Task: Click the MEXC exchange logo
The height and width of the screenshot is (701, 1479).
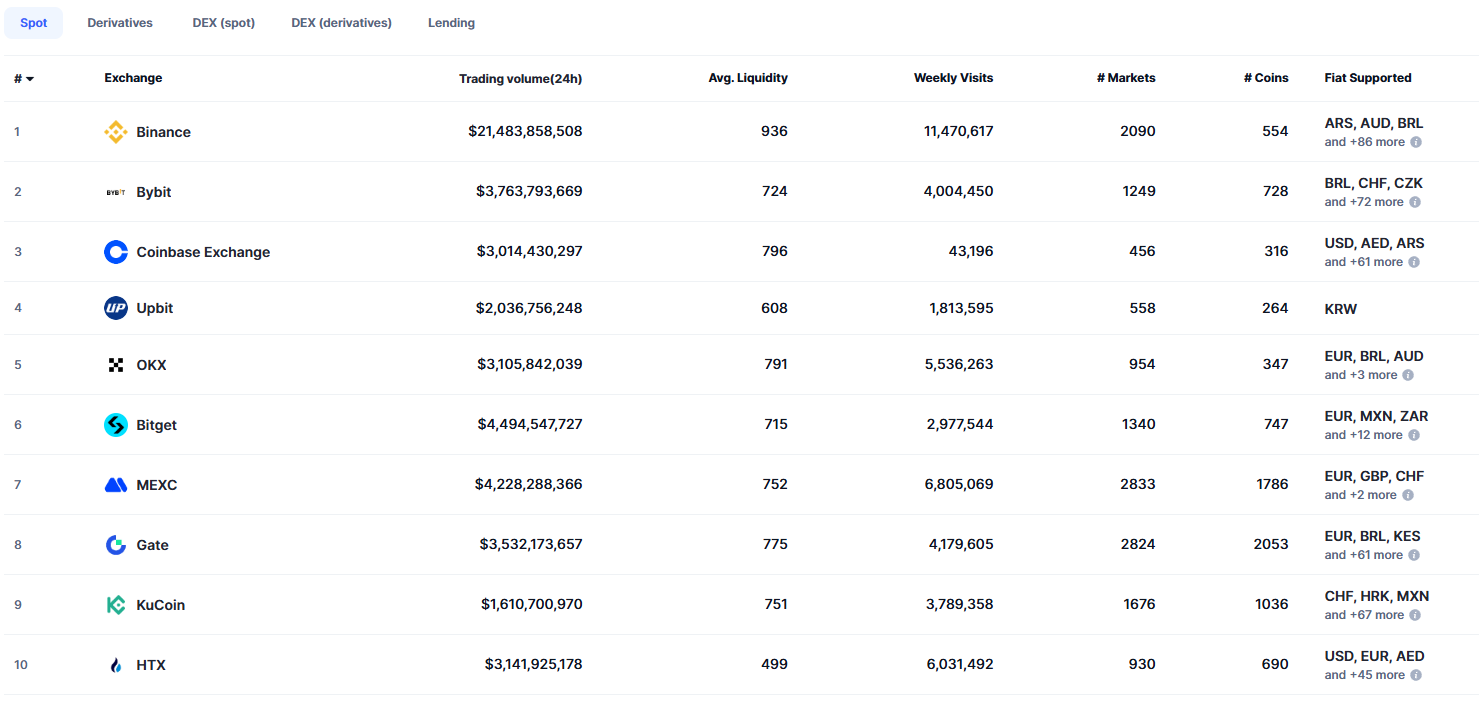Action: pyautogui.click(x=116, y=484)
